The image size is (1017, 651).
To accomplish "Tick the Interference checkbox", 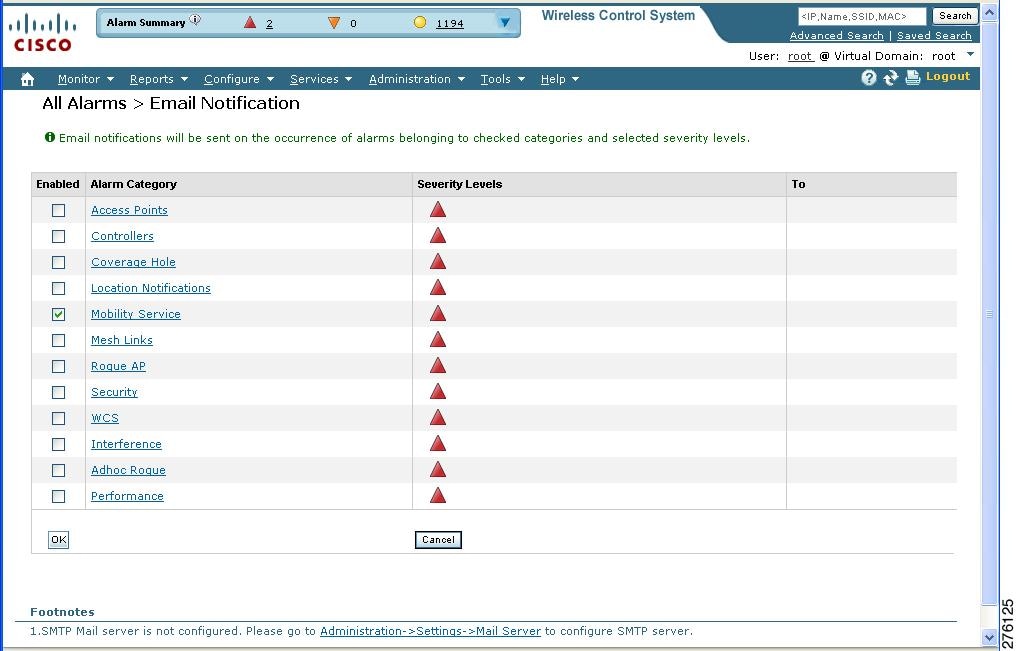I will click(x=58, y=444).
